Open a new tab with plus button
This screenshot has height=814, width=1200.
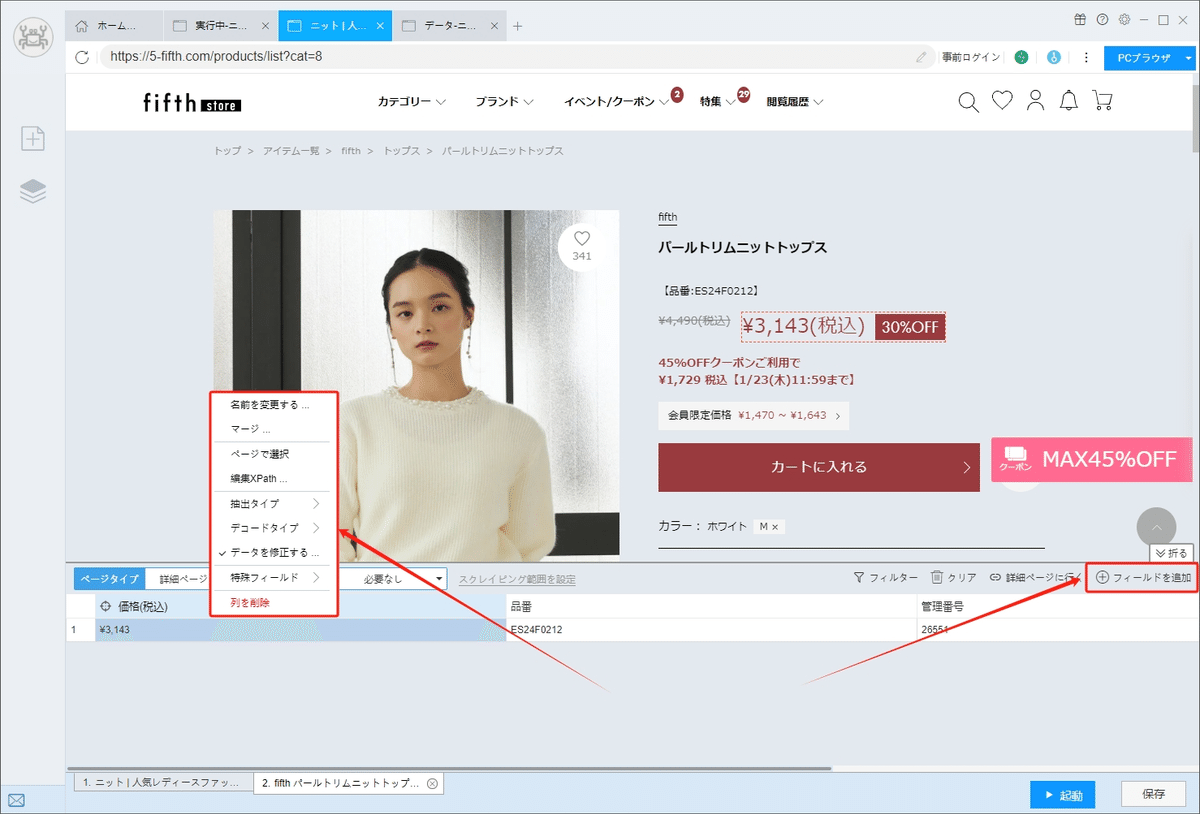tap(517, 26)
